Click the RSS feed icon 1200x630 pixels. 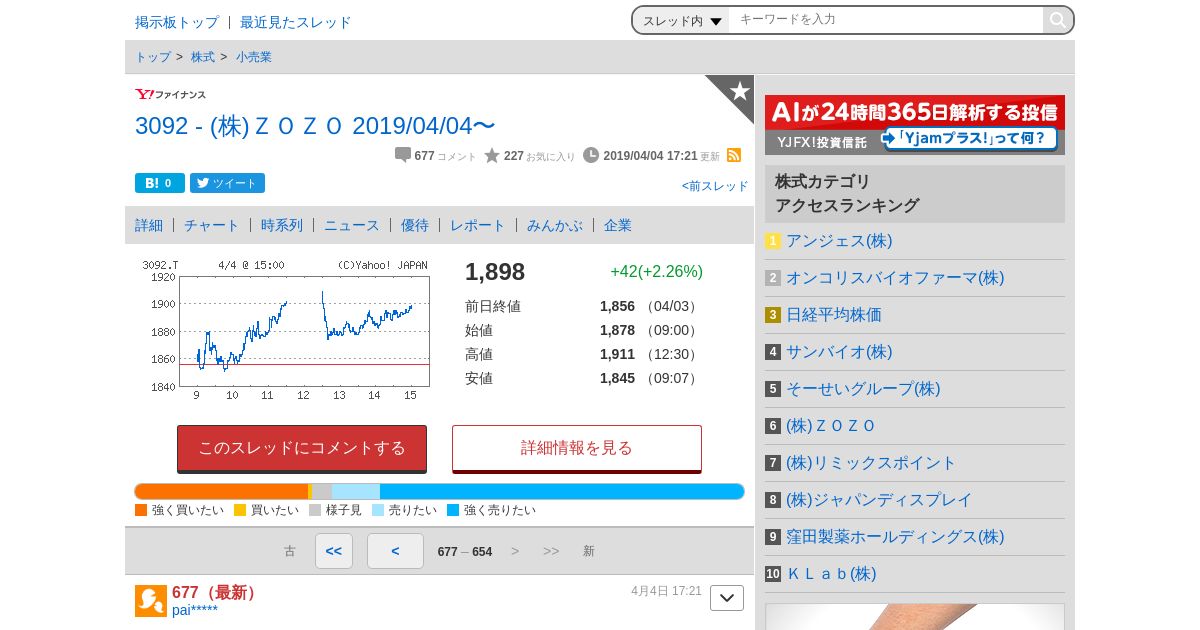point(734,155)
